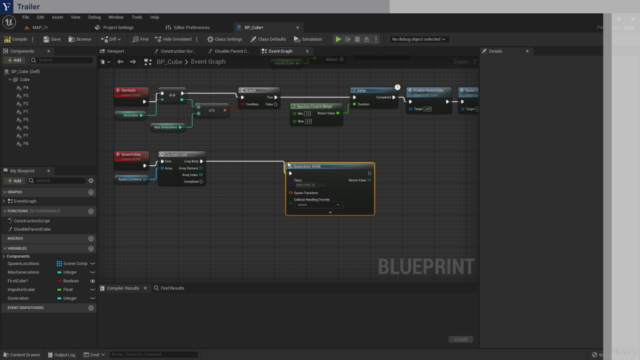Click the Components panel search field

pos(61,60)
